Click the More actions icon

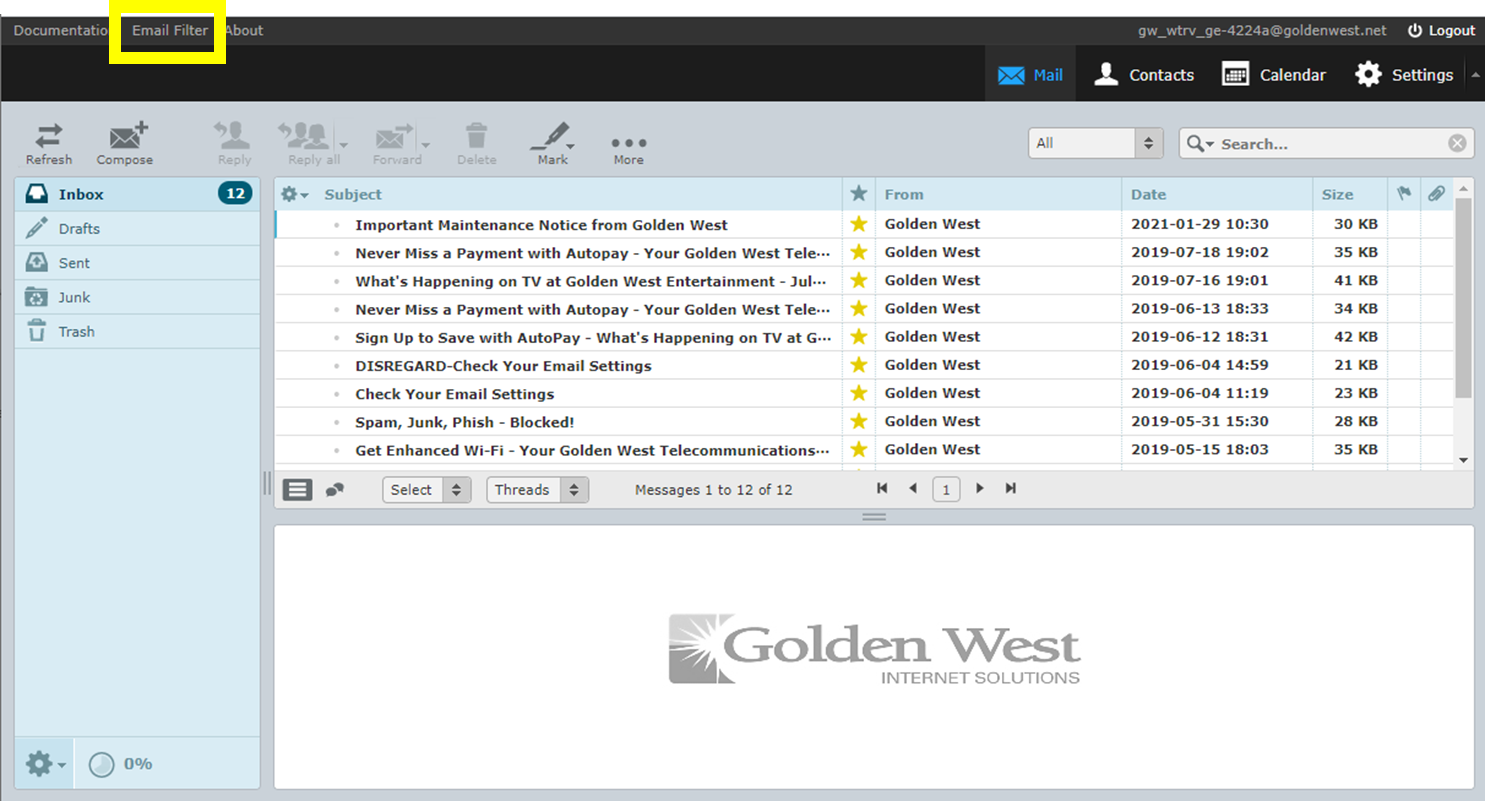tap(628, 142)
